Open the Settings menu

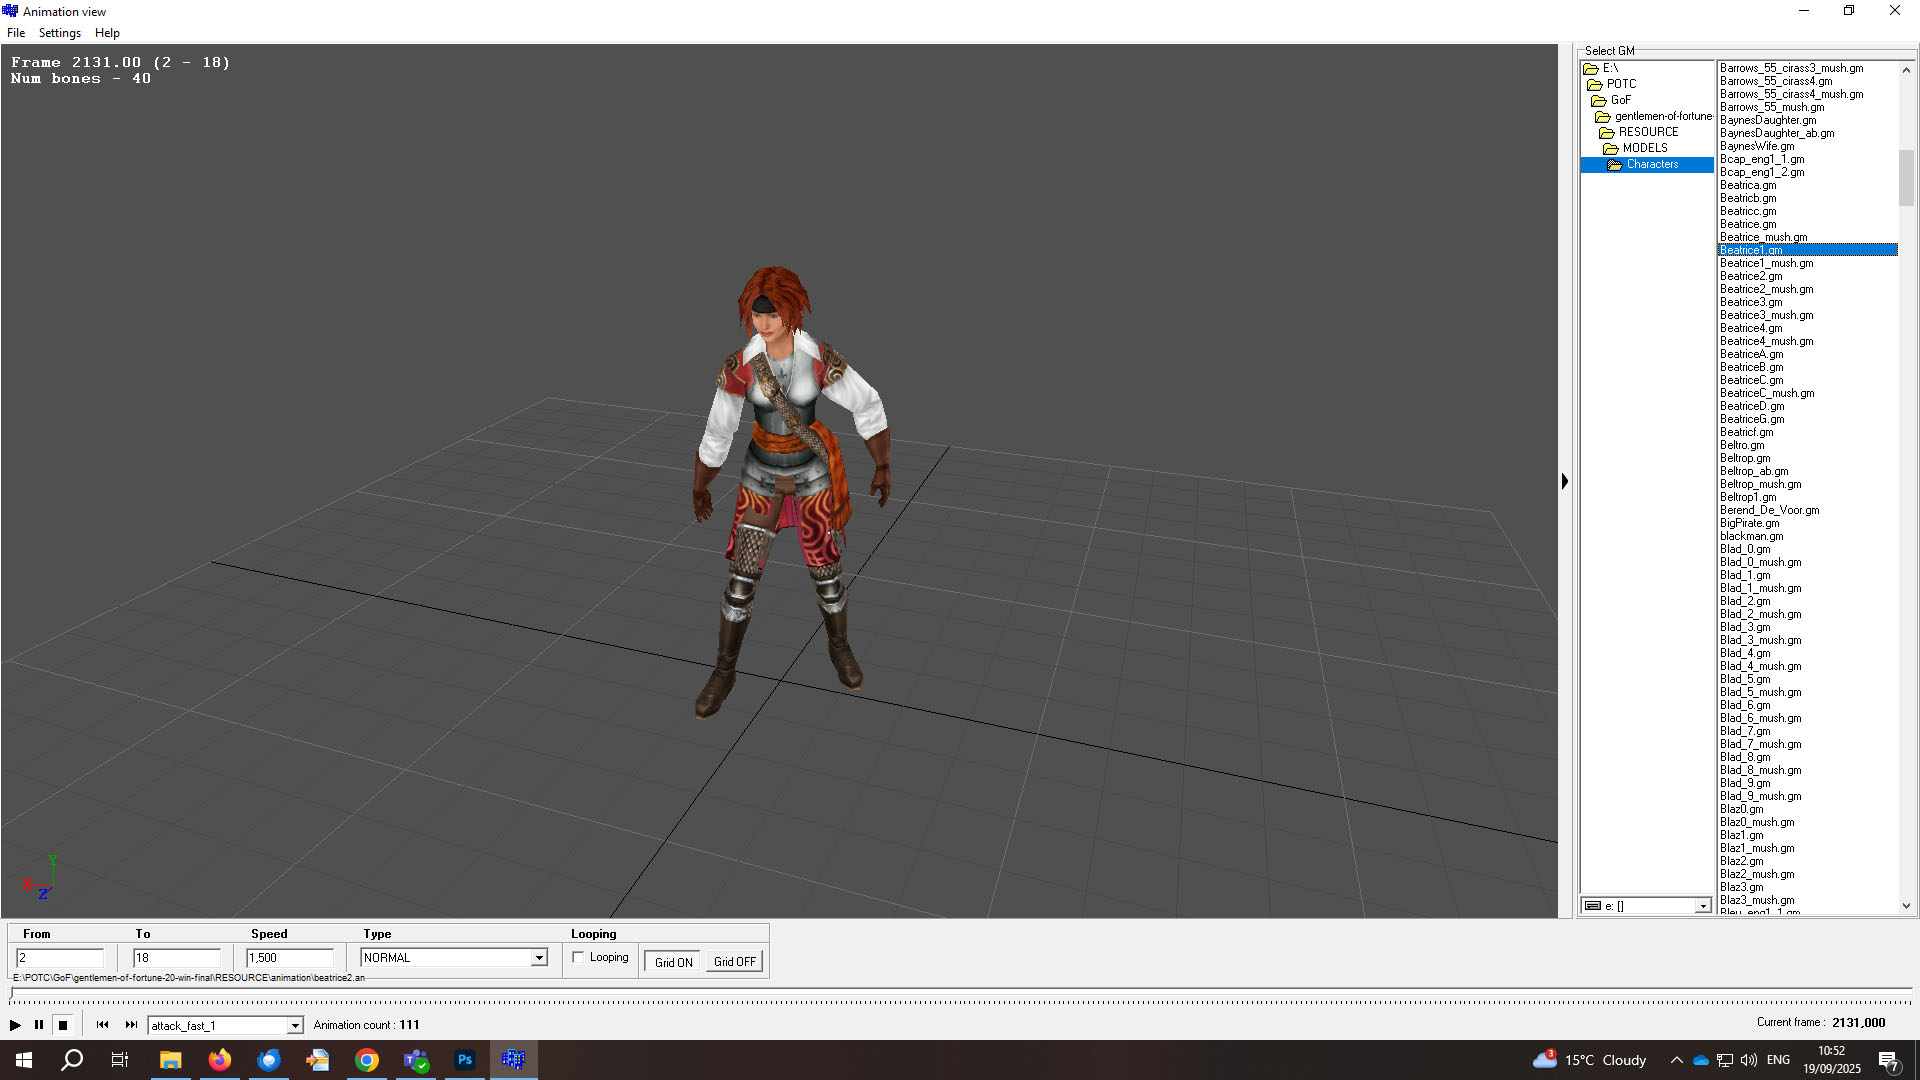[59, 33]
